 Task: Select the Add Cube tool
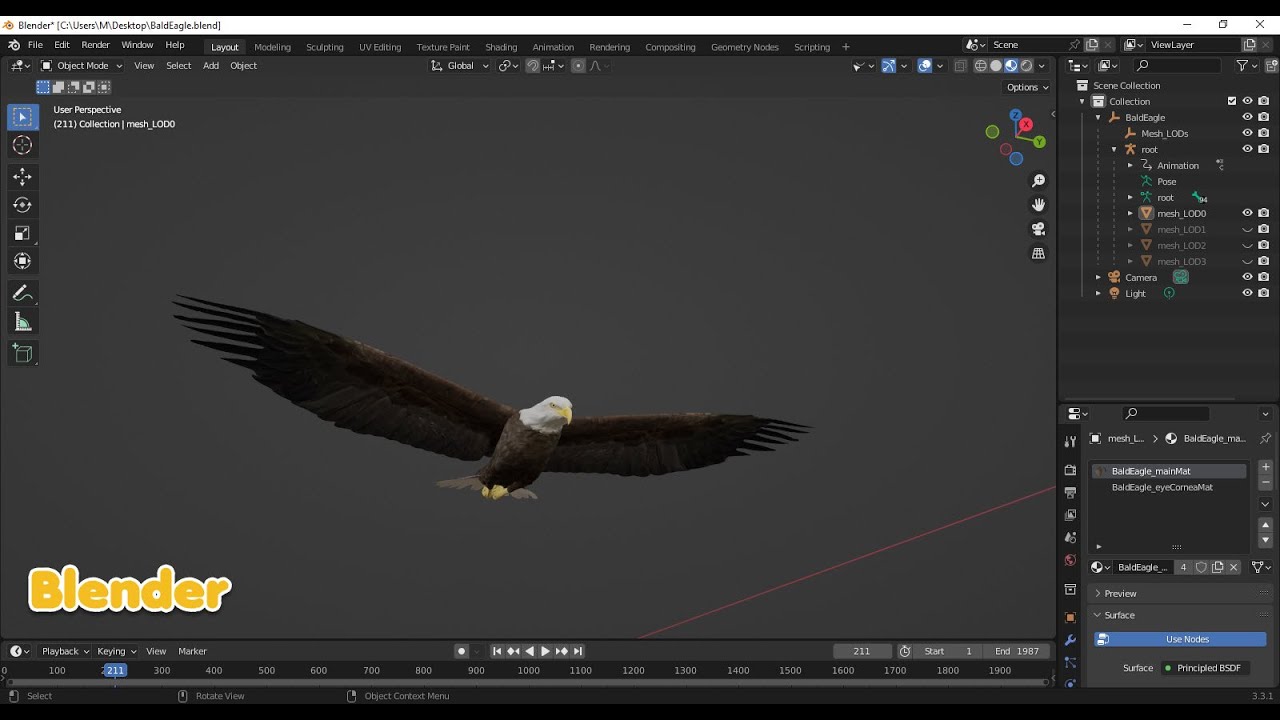pos(22,353)
